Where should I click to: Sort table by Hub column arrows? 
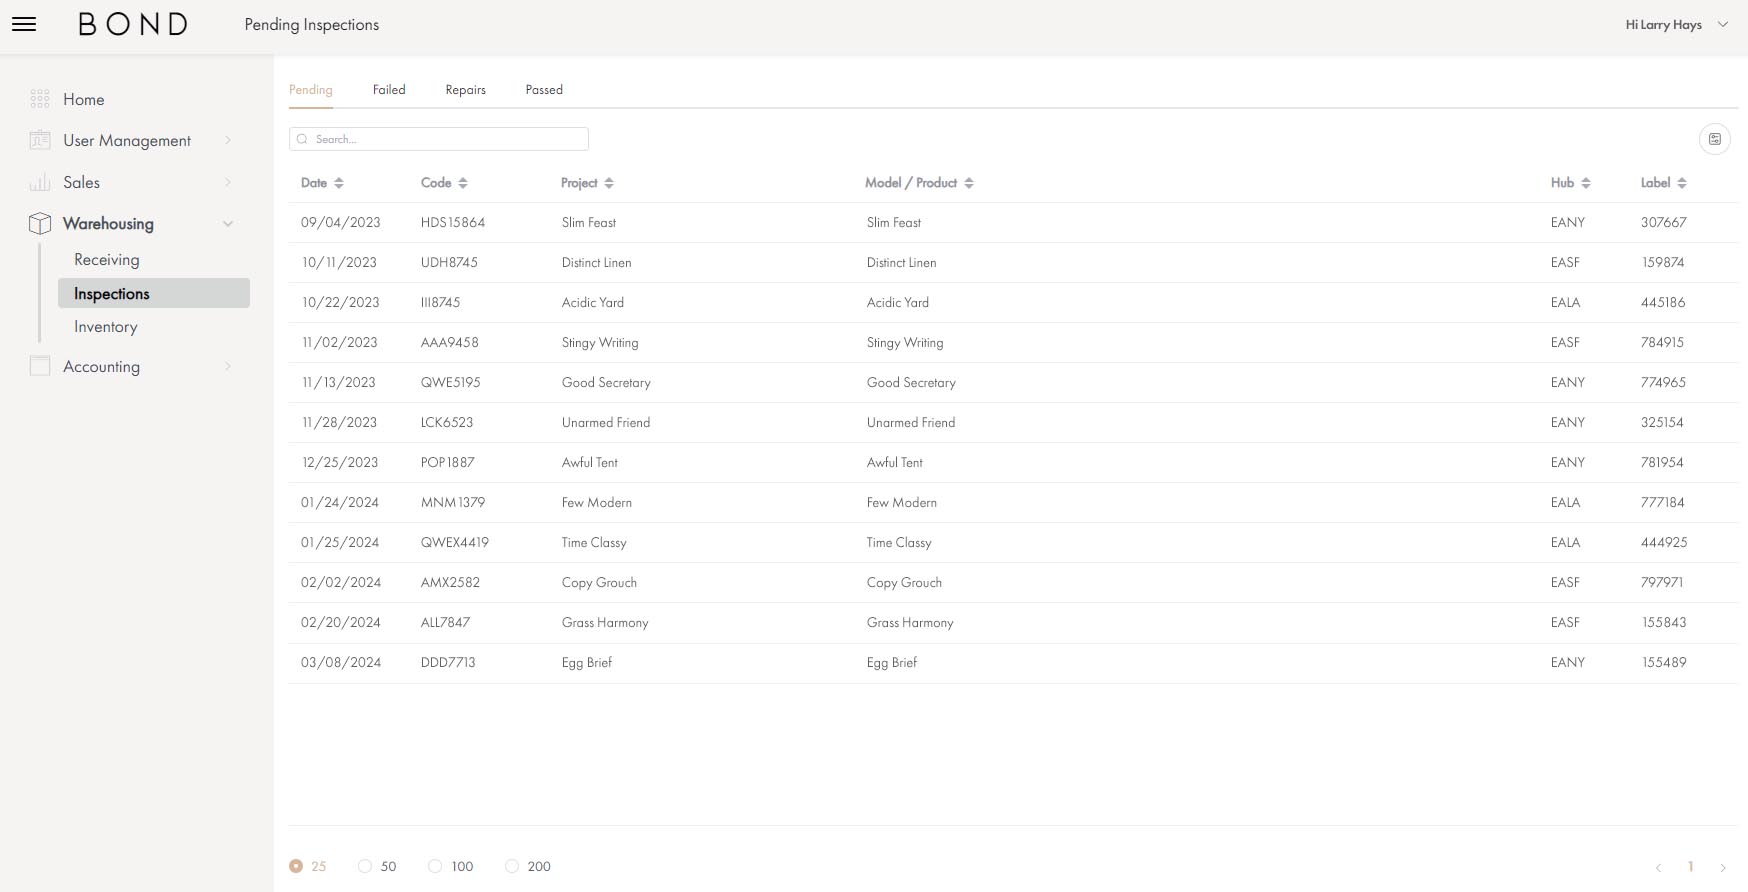[x=1586, y=183]
